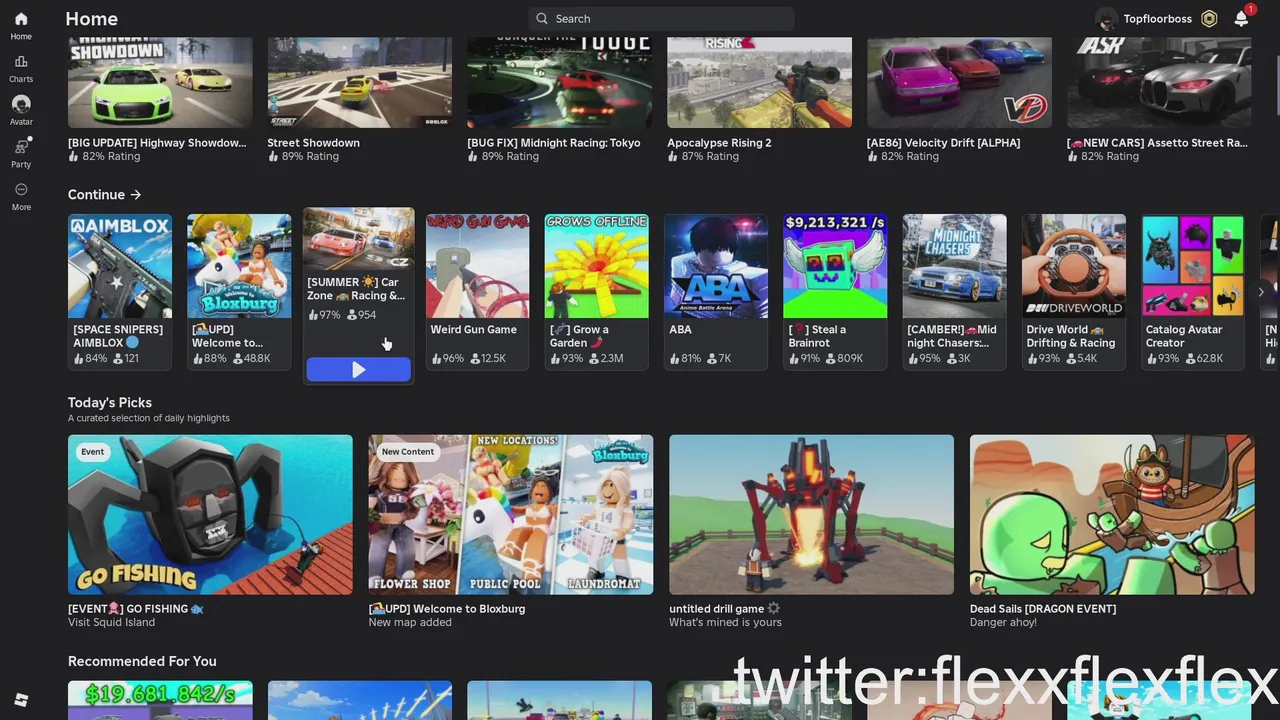Open the Avatar sidebar icon
1280x720 pixels.
point(21,104)
